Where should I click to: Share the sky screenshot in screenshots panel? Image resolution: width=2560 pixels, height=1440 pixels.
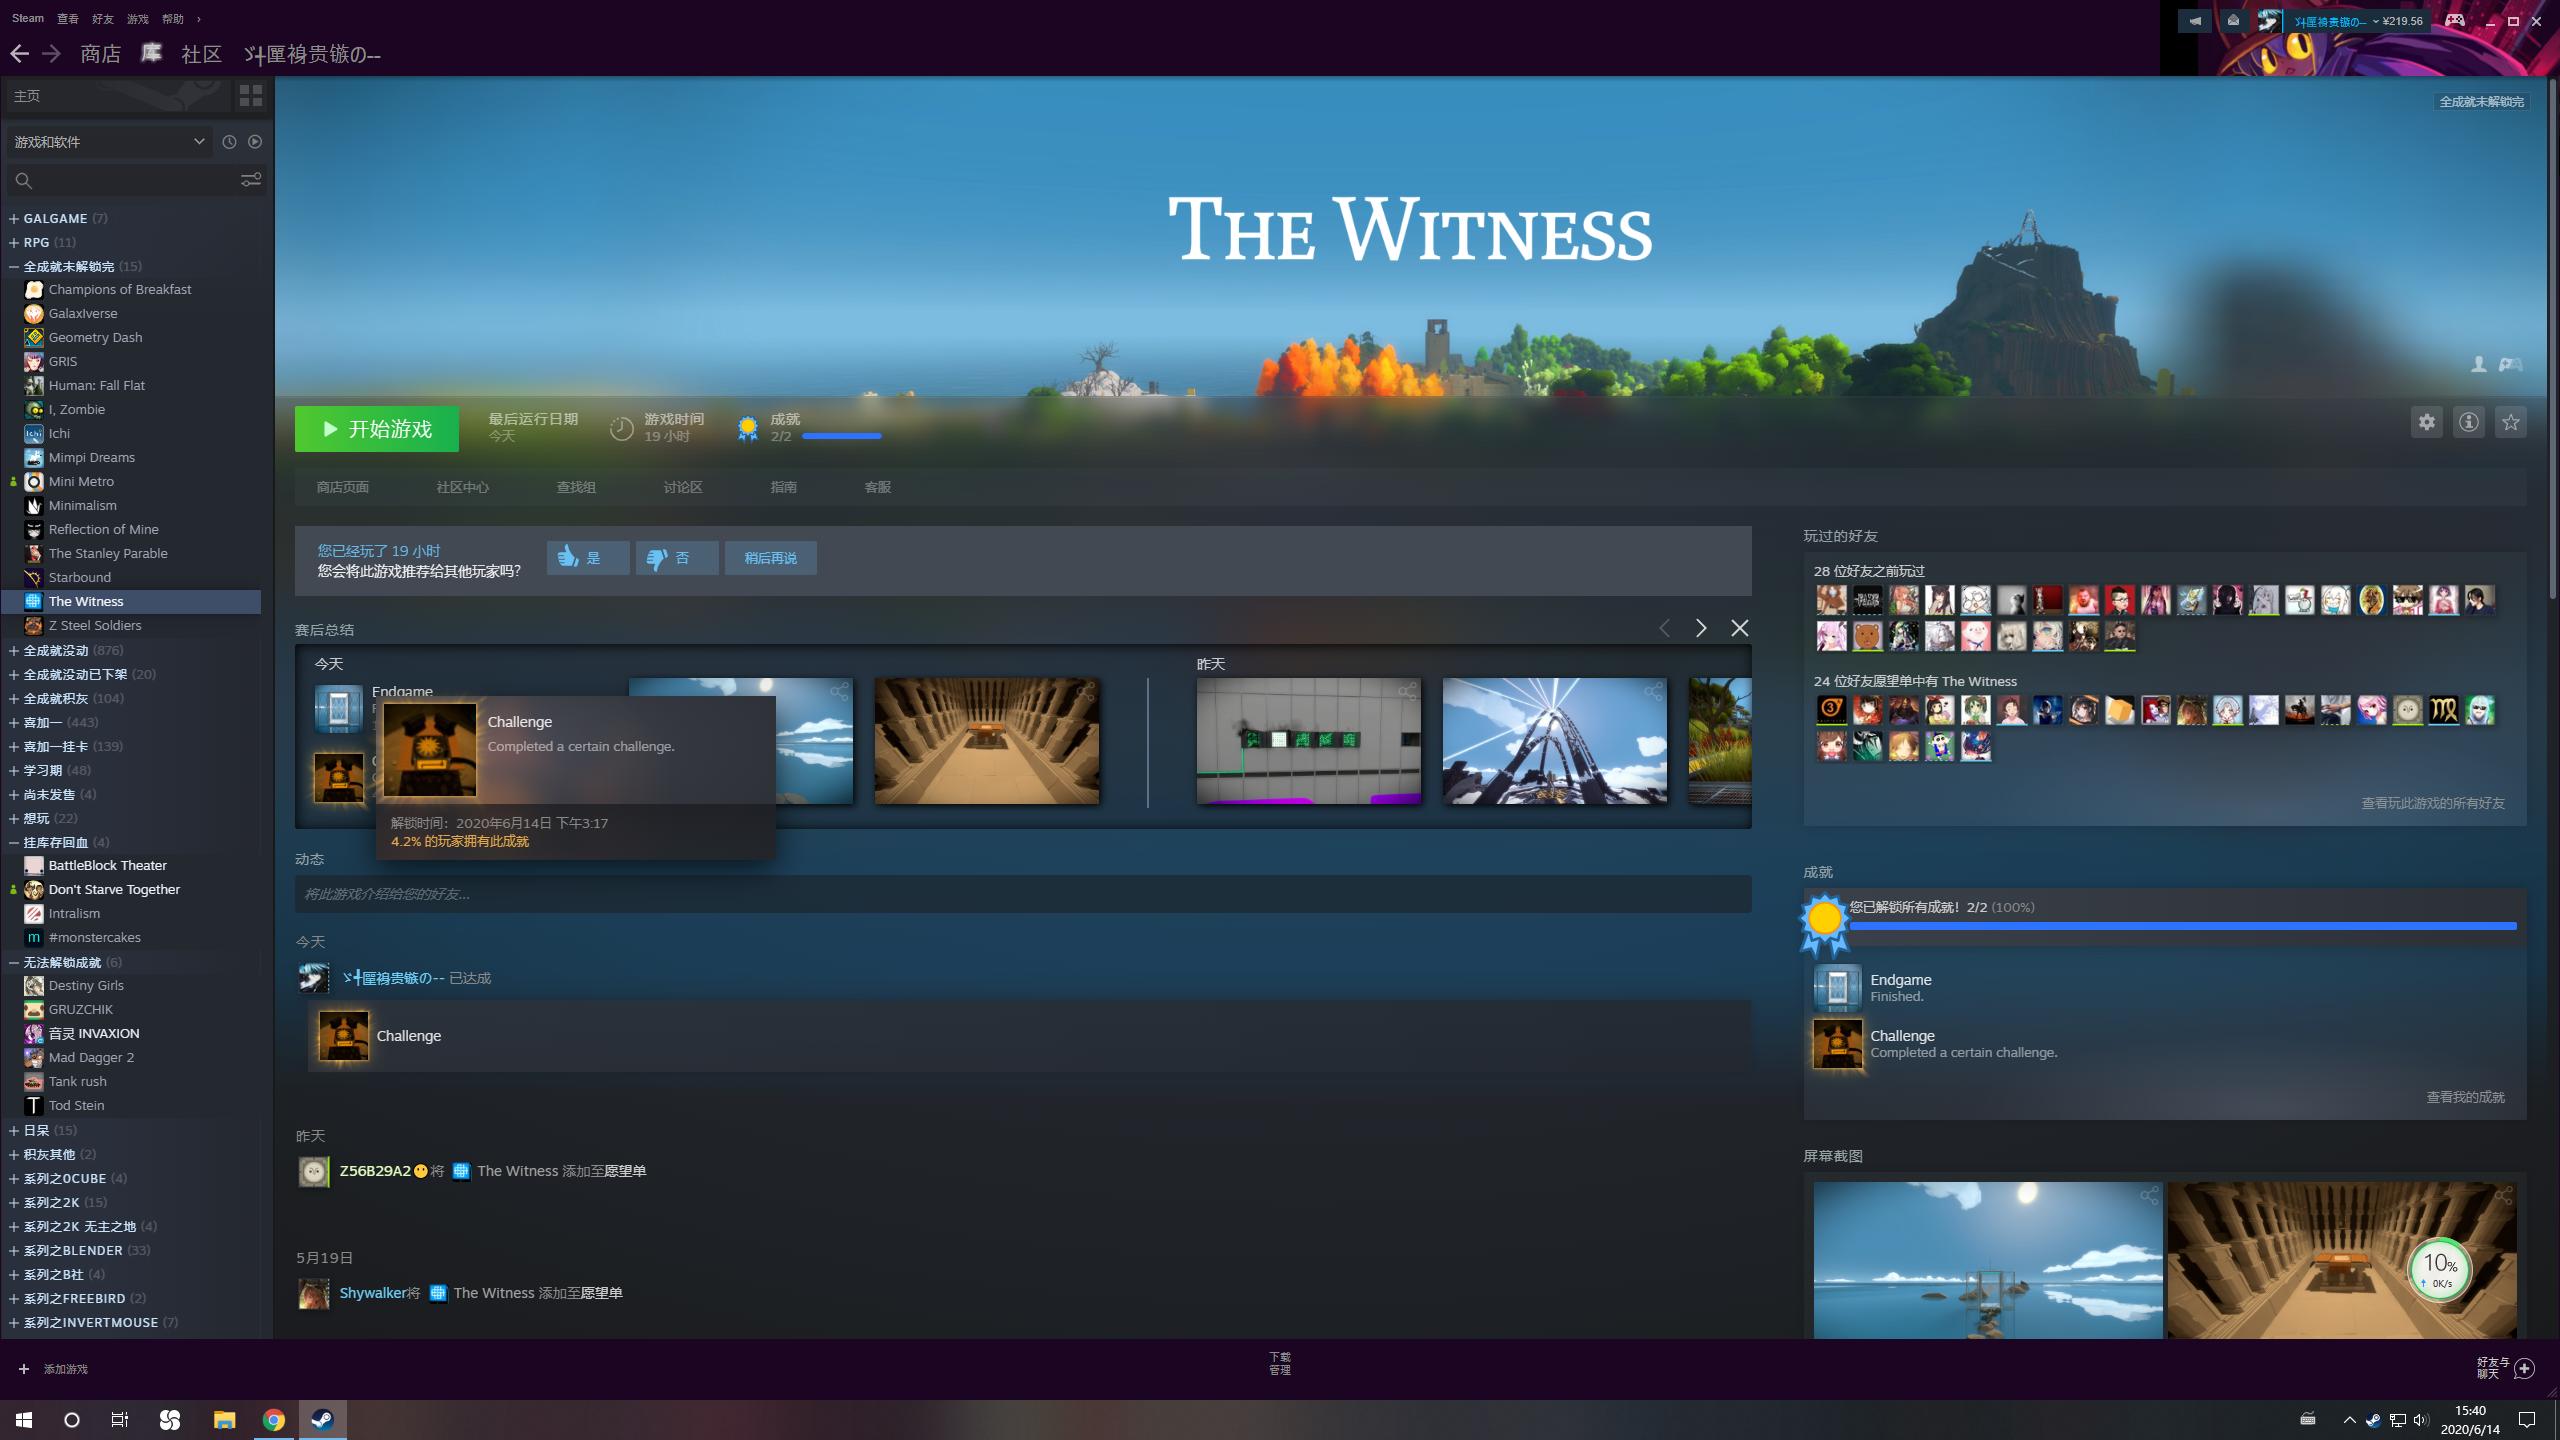(x=2149, y=1196)
